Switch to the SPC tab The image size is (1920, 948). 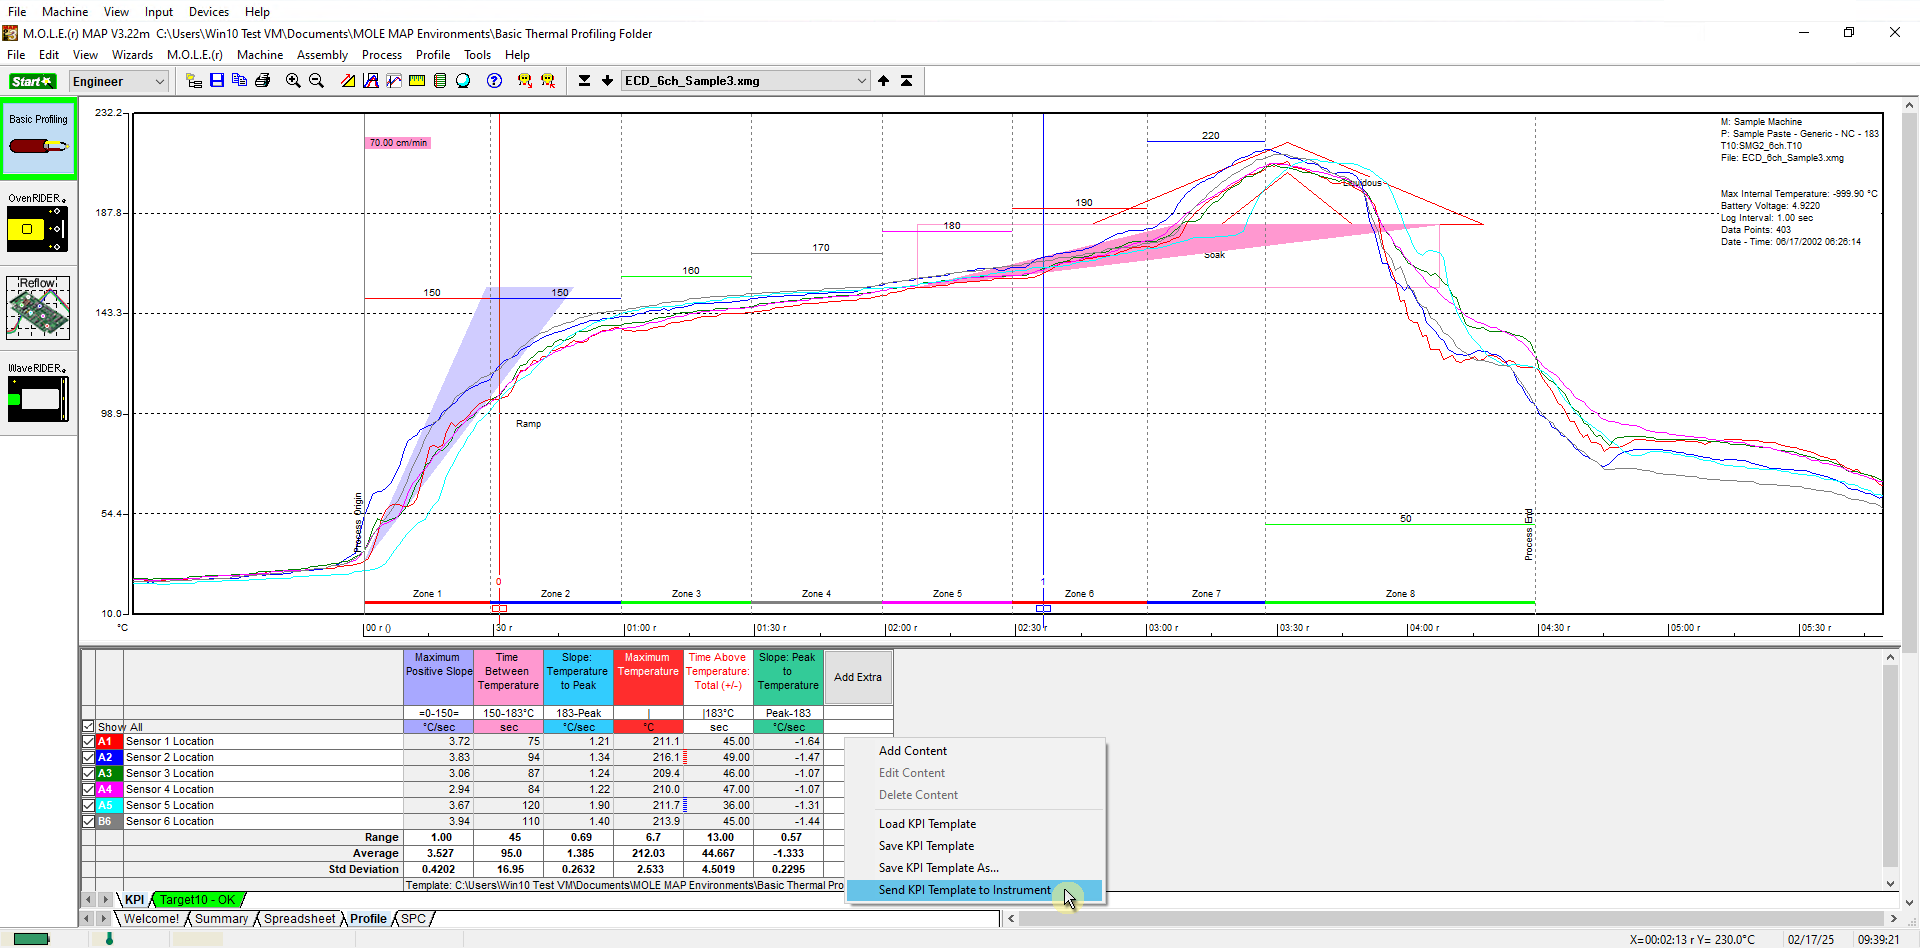tap(414, 919)
